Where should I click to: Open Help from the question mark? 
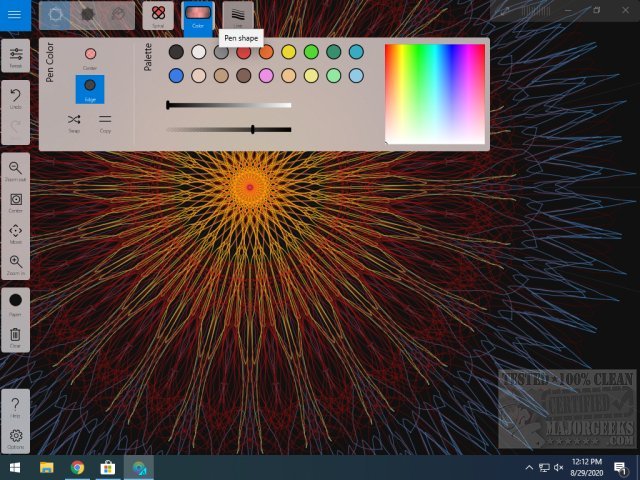tap(16, 407)
